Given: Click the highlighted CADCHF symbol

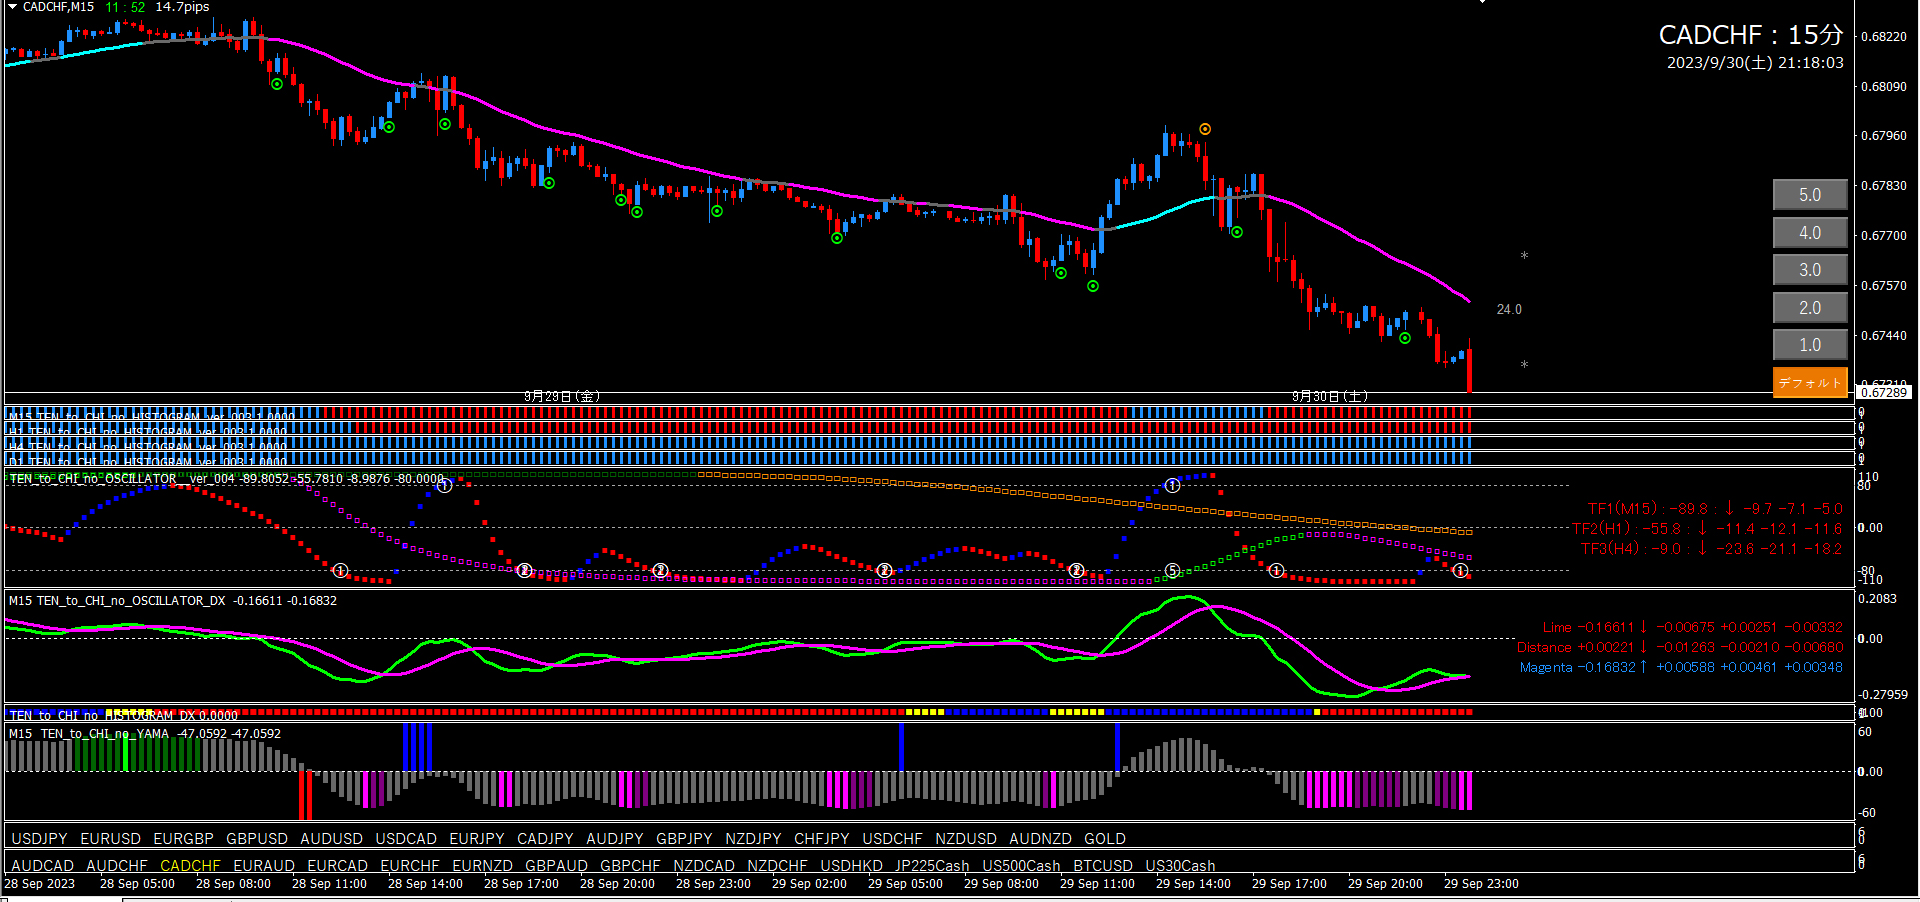Looking at the screenshot, I should tap(190, 866).
